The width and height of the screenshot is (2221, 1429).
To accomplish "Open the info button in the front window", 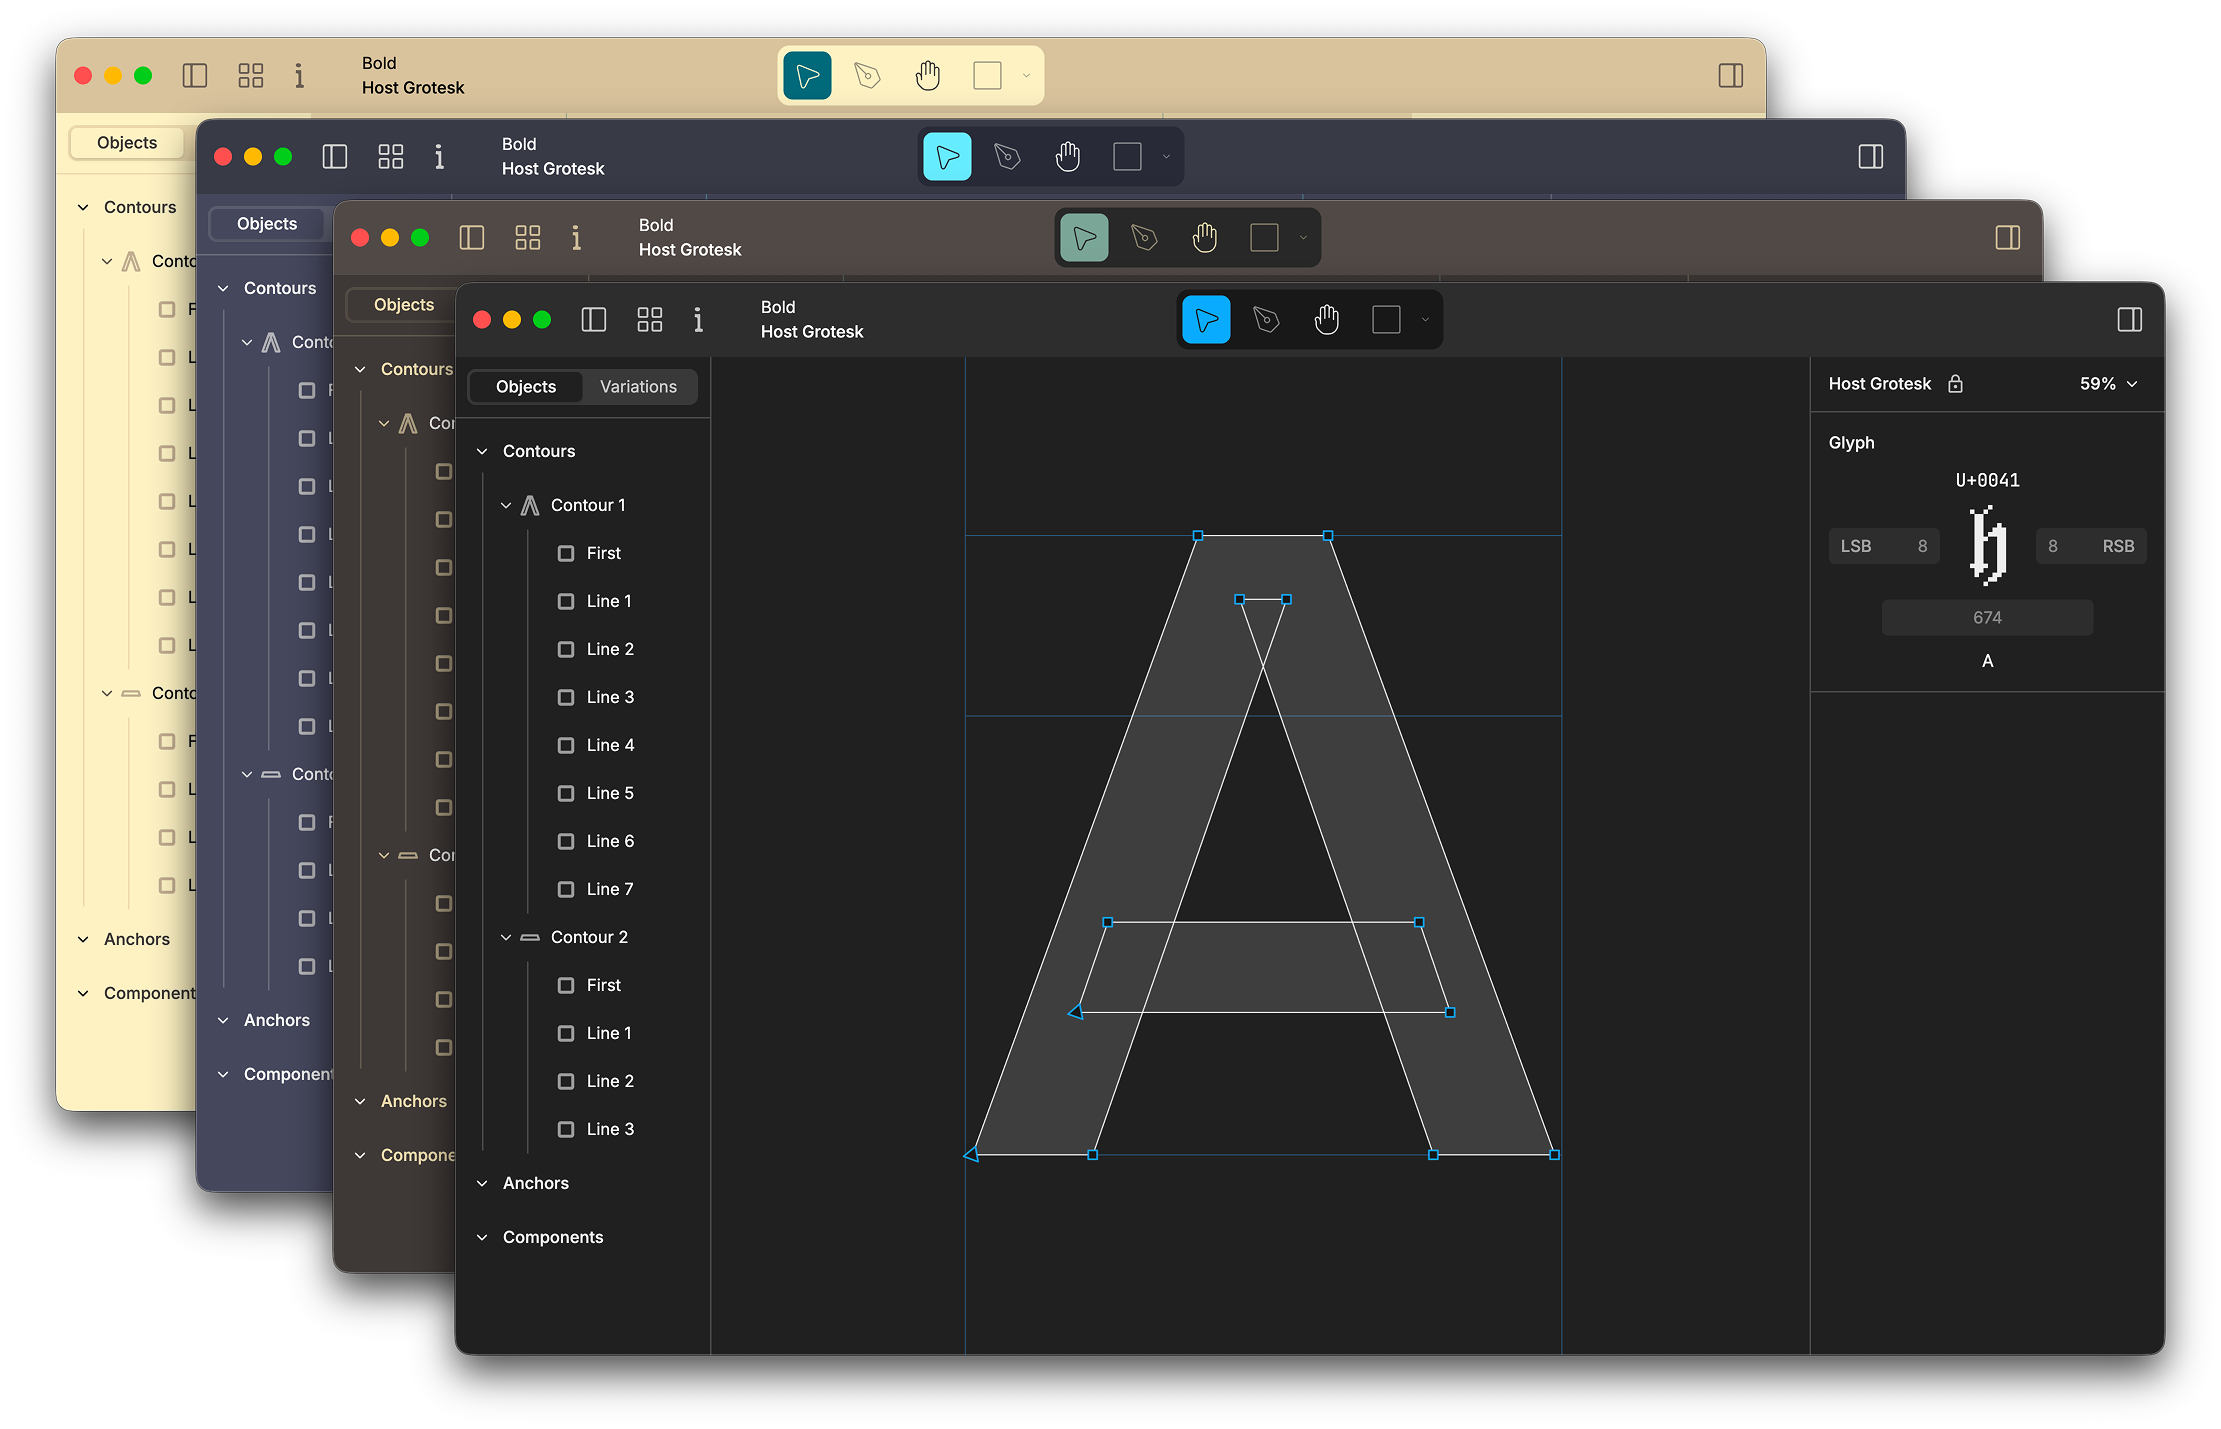I will point(698,320).
